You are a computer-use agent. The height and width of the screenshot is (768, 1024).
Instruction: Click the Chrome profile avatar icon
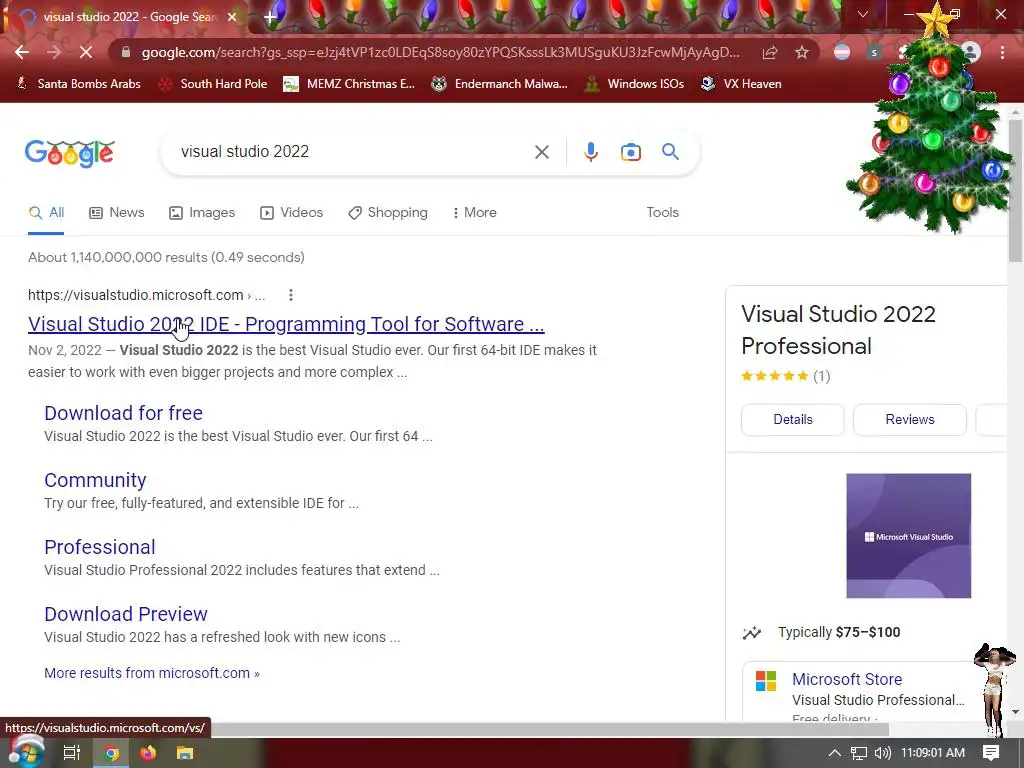click(x=971, y=52)
